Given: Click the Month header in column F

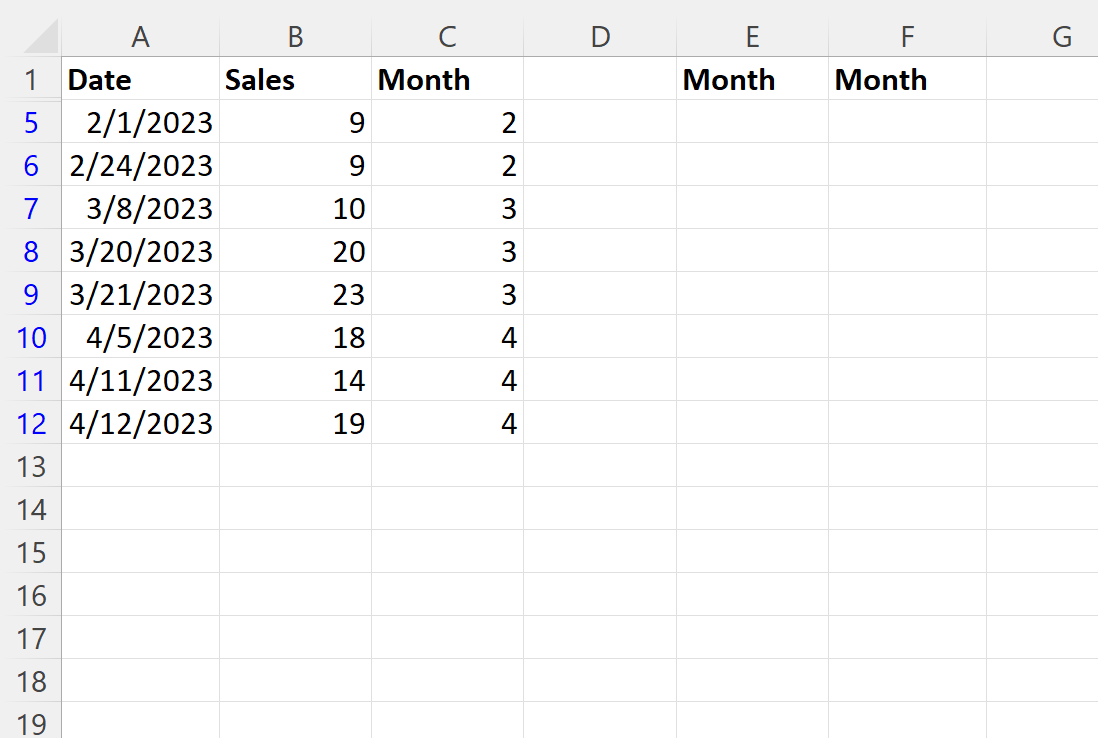Looking at the screenshot, I should (908, 79).
